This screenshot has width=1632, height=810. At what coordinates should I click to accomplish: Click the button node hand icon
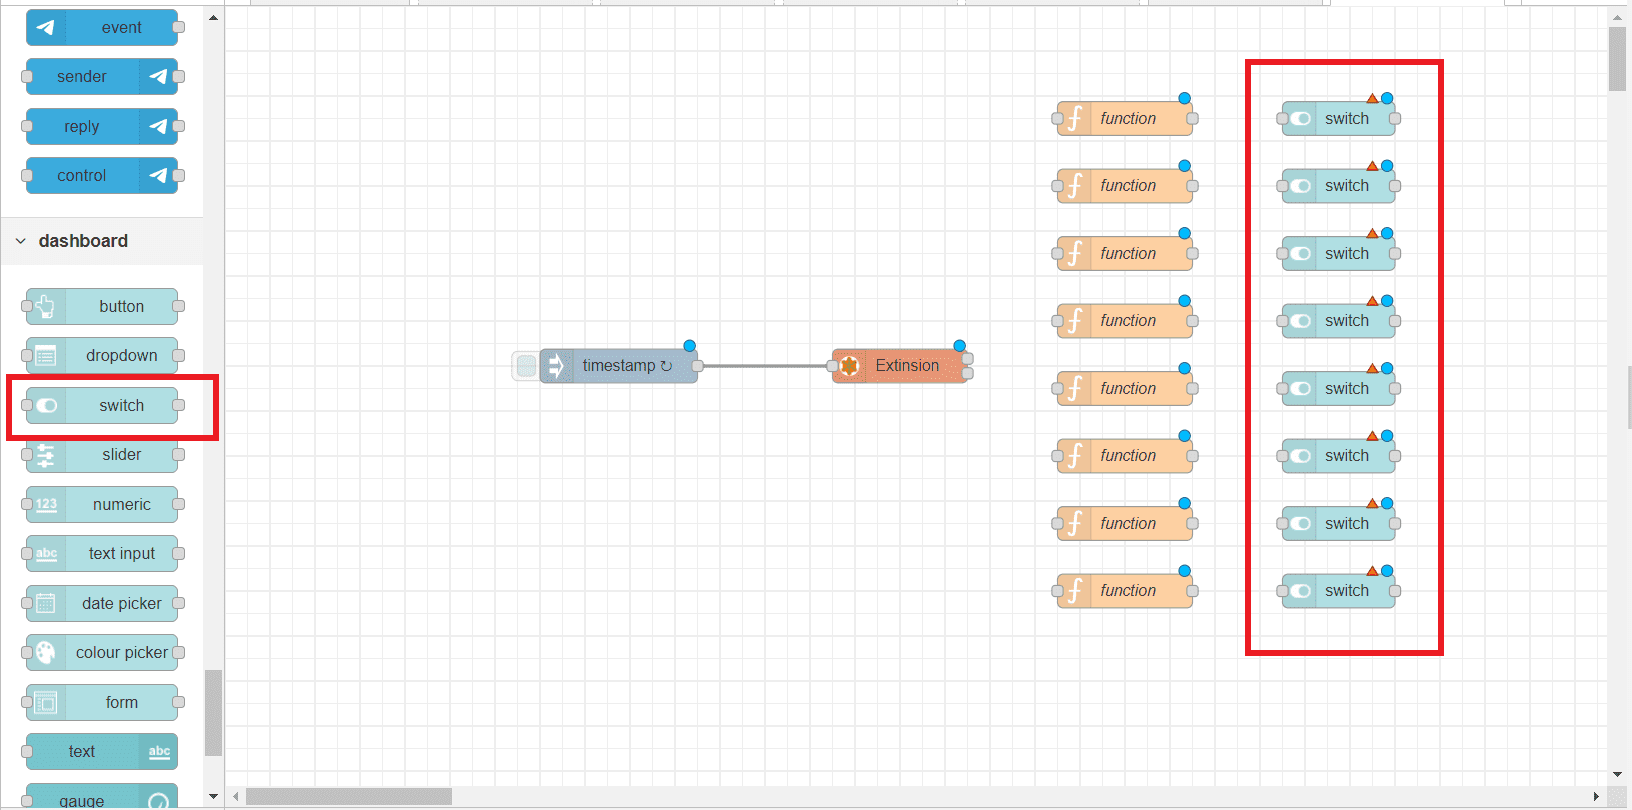[46, 307]
